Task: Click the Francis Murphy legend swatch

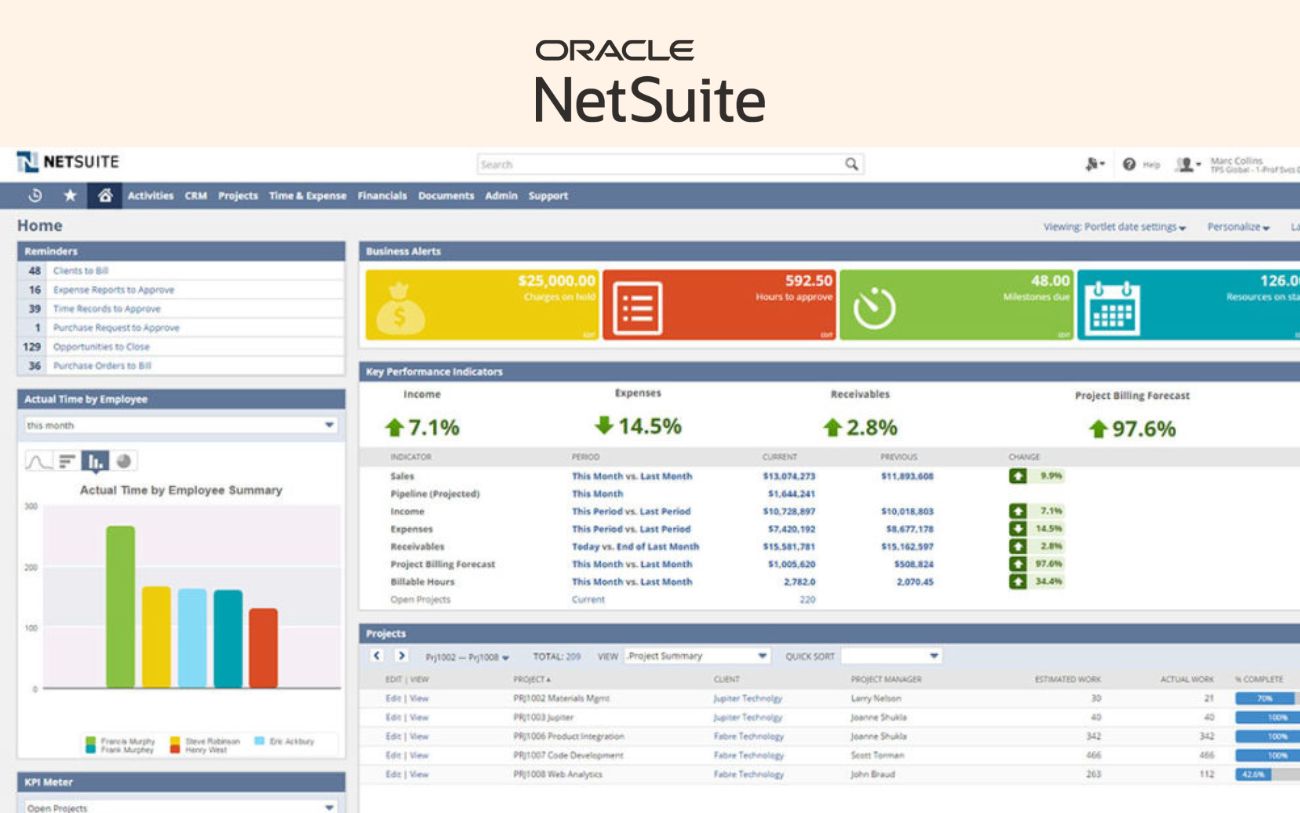Action: [x=91, y=741]
